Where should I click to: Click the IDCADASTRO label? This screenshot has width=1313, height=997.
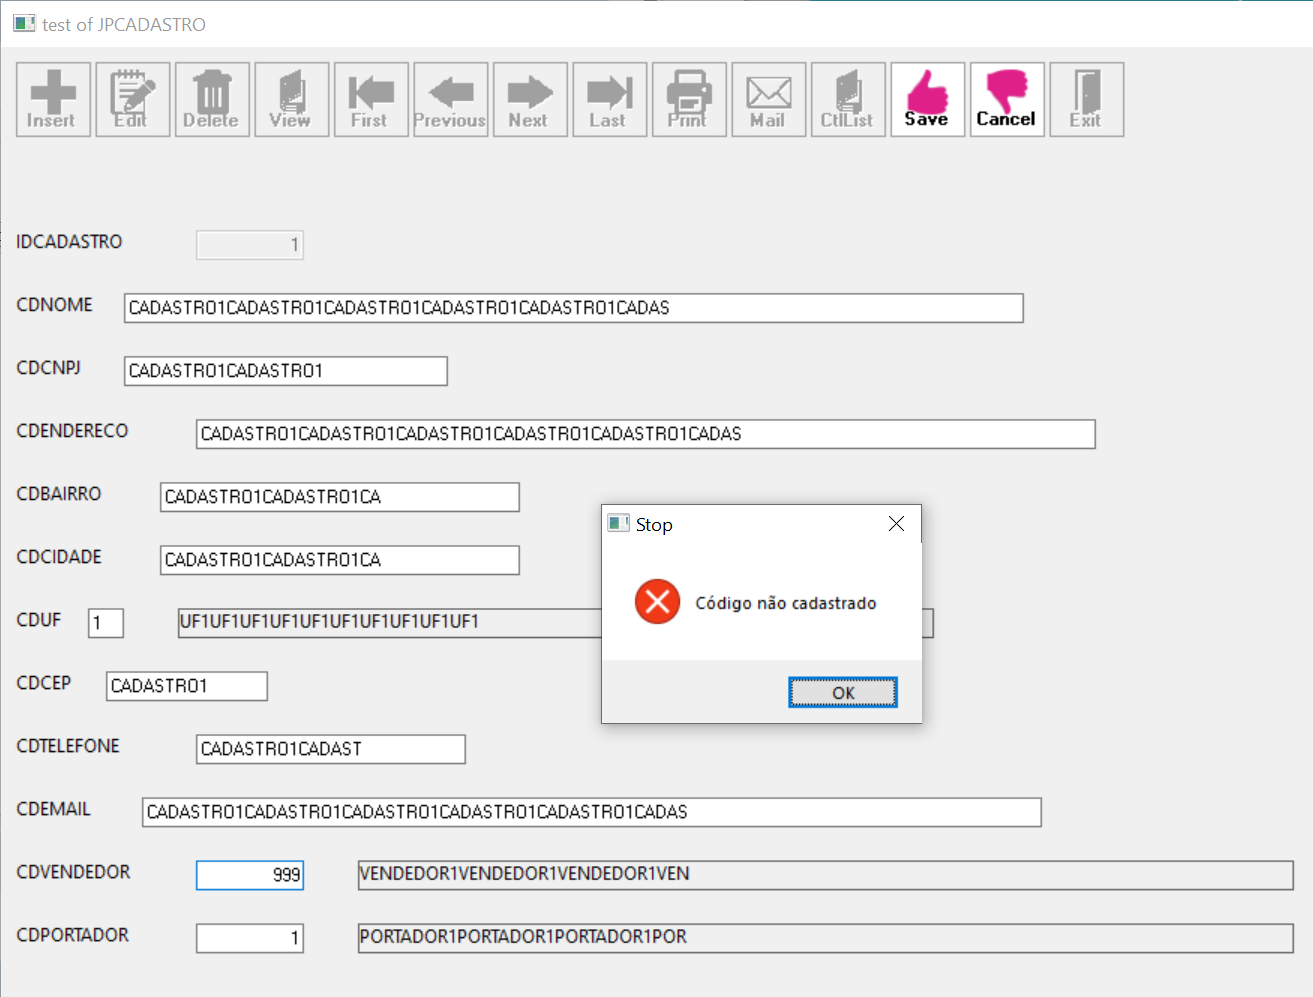tap(69, 242)
